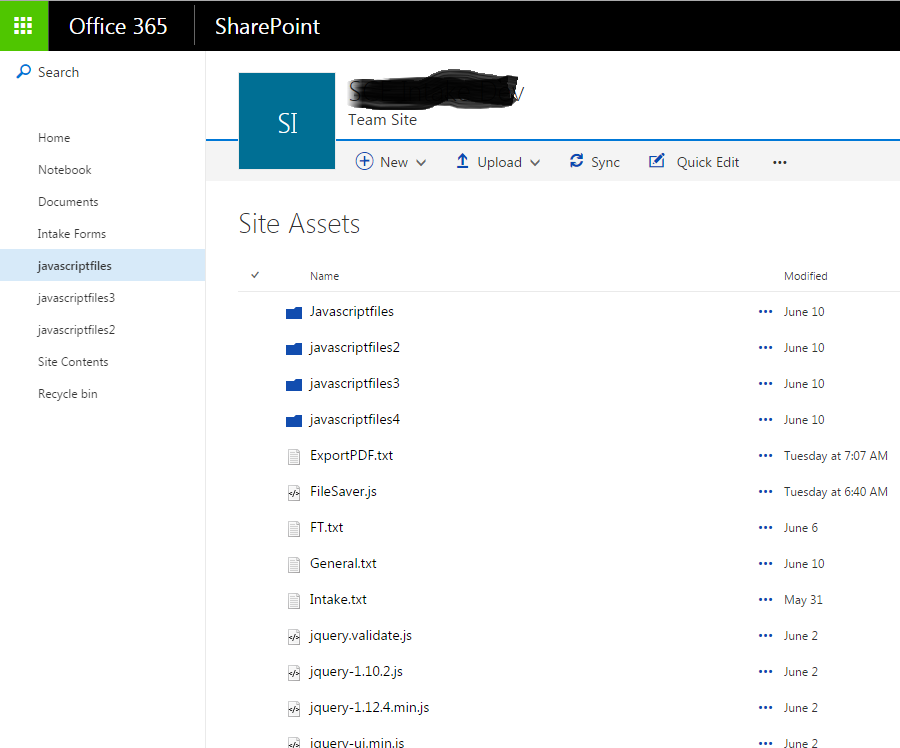
Task: Click the Upload arrow icon
Action: (x=461, y=161)
